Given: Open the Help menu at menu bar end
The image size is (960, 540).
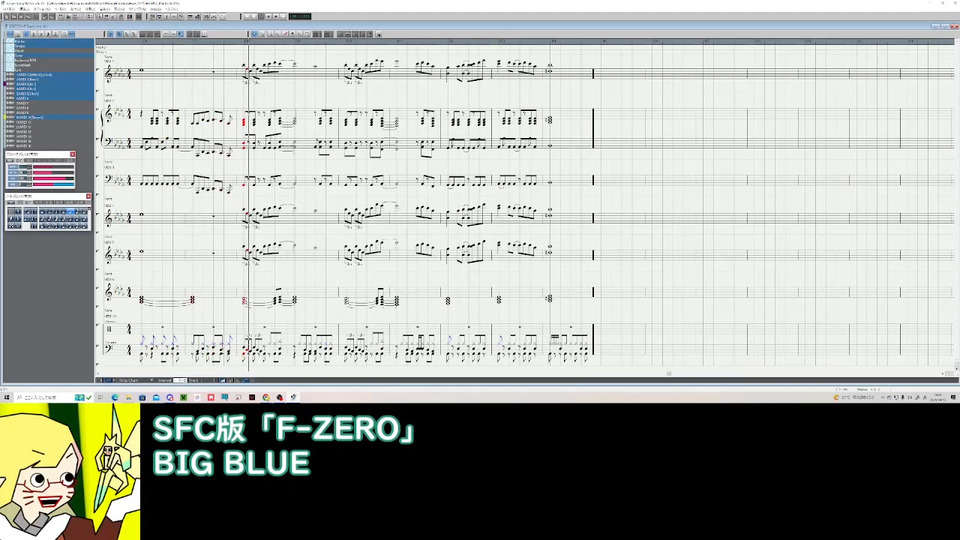Looking at the screenshot, I should point(171,9).
